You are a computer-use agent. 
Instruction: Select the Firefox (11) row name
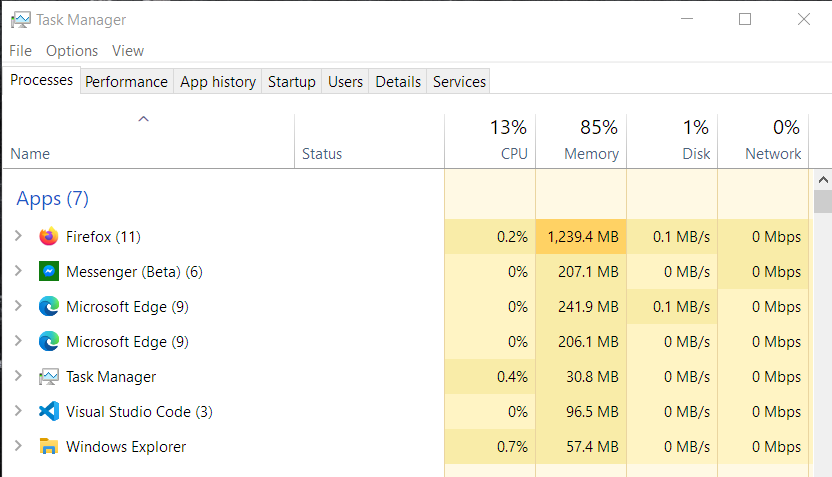click(x=103, y=237)
